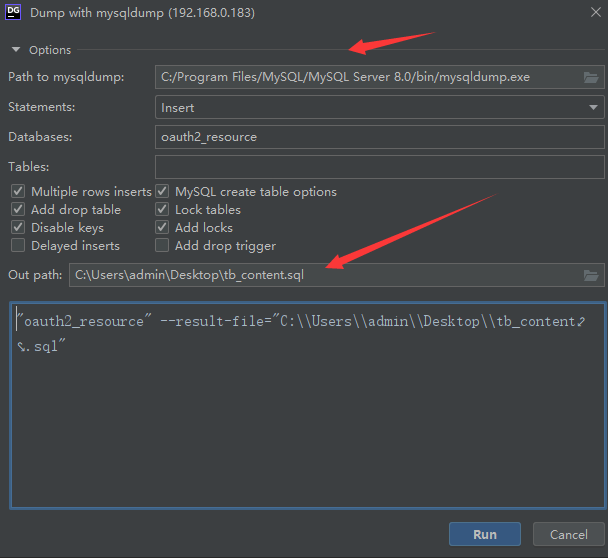Toggle Add locks checkbox
This screenshot has width=608, height=558.
point(162,227)
